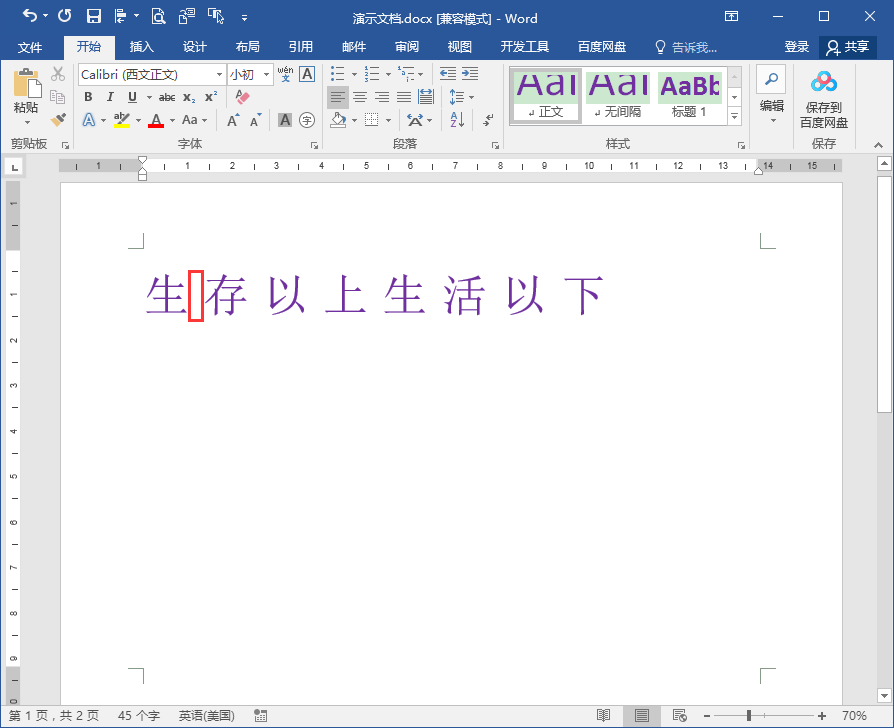Image resolution: width=894 pixels, height=728 pixels.
Task: Show paragraph marks icon
Action: point(486,120)
